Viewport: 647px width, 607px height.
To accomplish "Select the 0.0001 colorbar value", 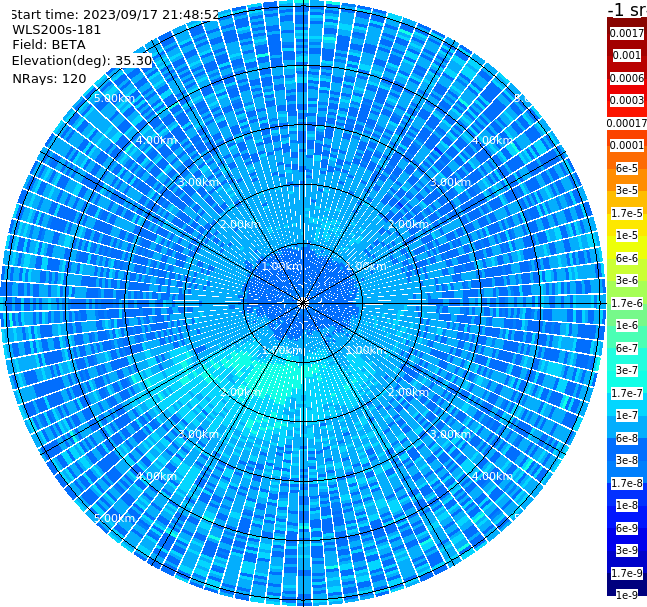I will click(627, 145).
